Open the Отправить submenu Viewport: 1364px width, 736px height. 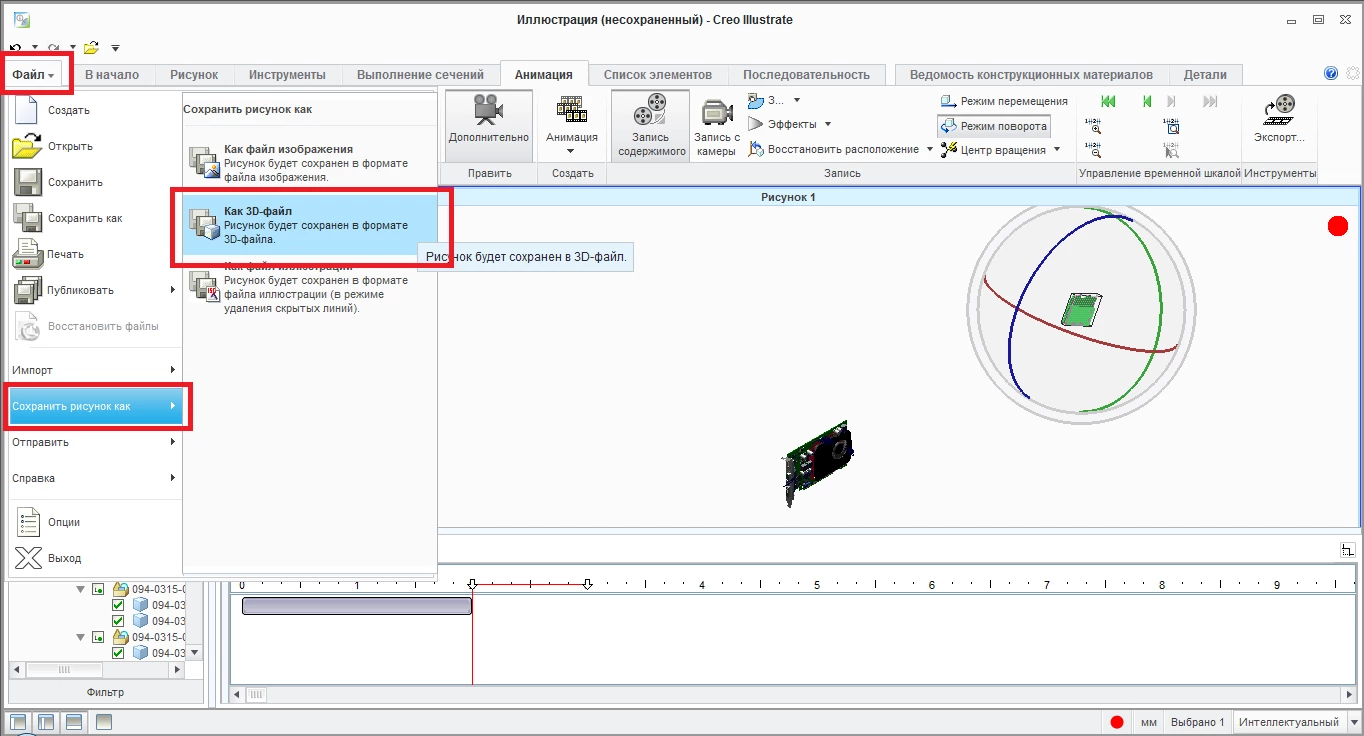(96, 442)
